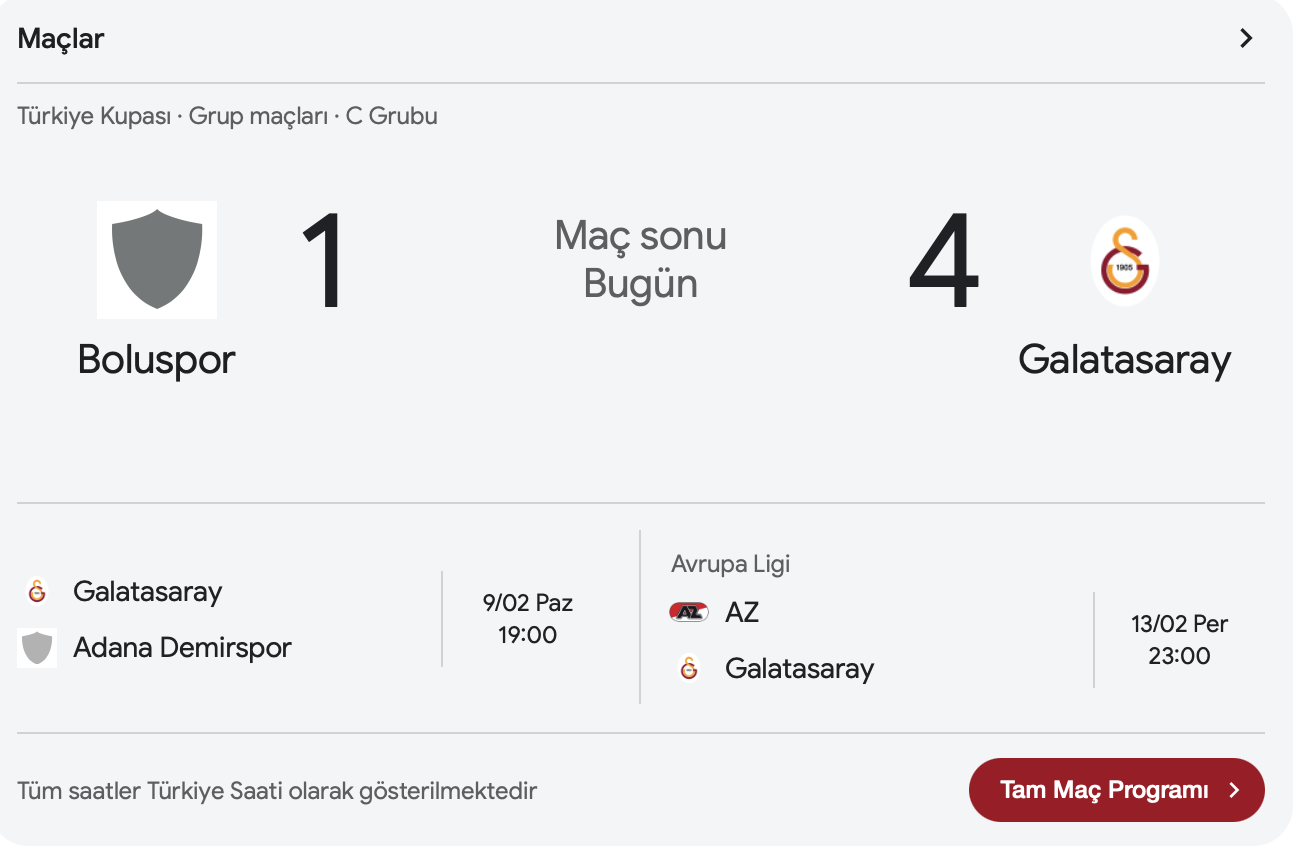The width and height of the screenshot is (1298, 860).
Task: Click the AZ club logo
Action: click(688, 612)
